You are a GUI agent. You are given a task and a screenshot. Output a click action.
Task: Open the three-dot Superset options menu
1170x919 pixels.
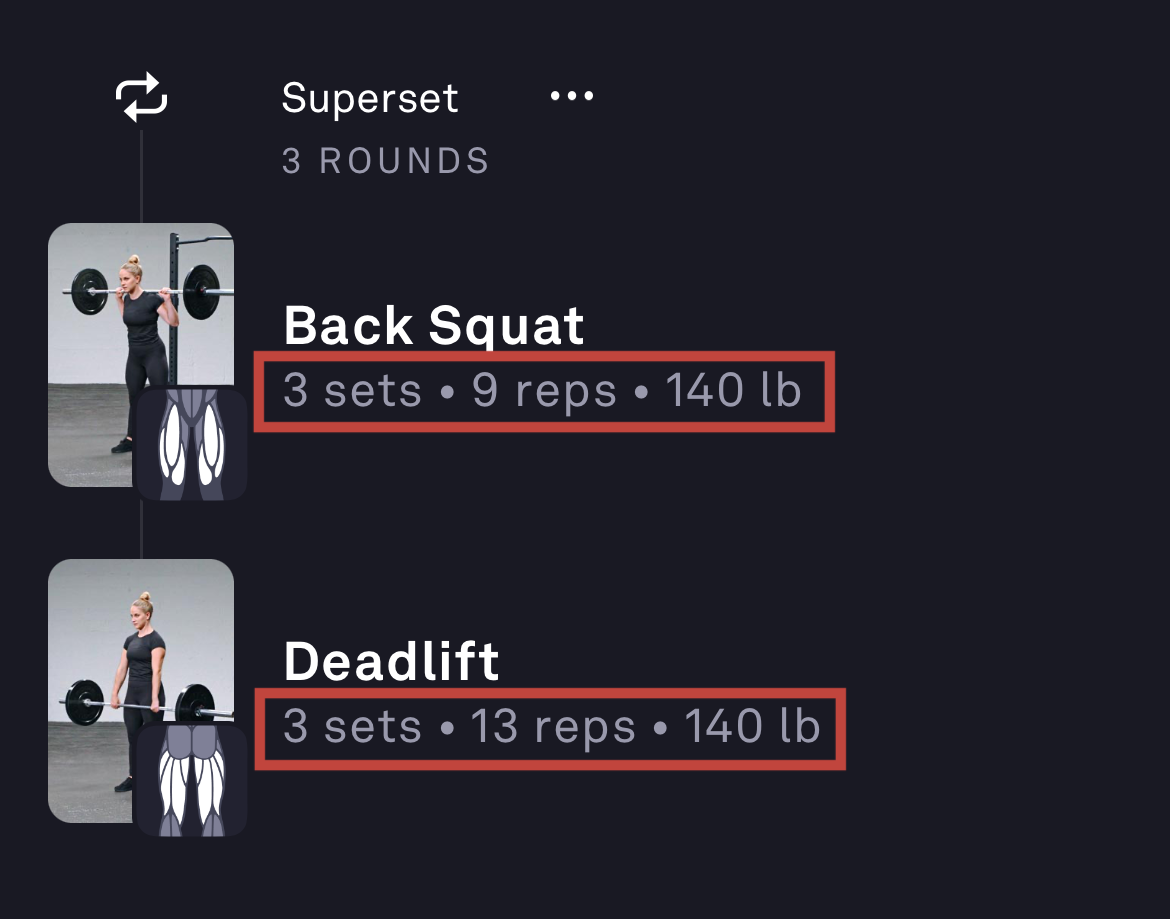tap(572, 97)
